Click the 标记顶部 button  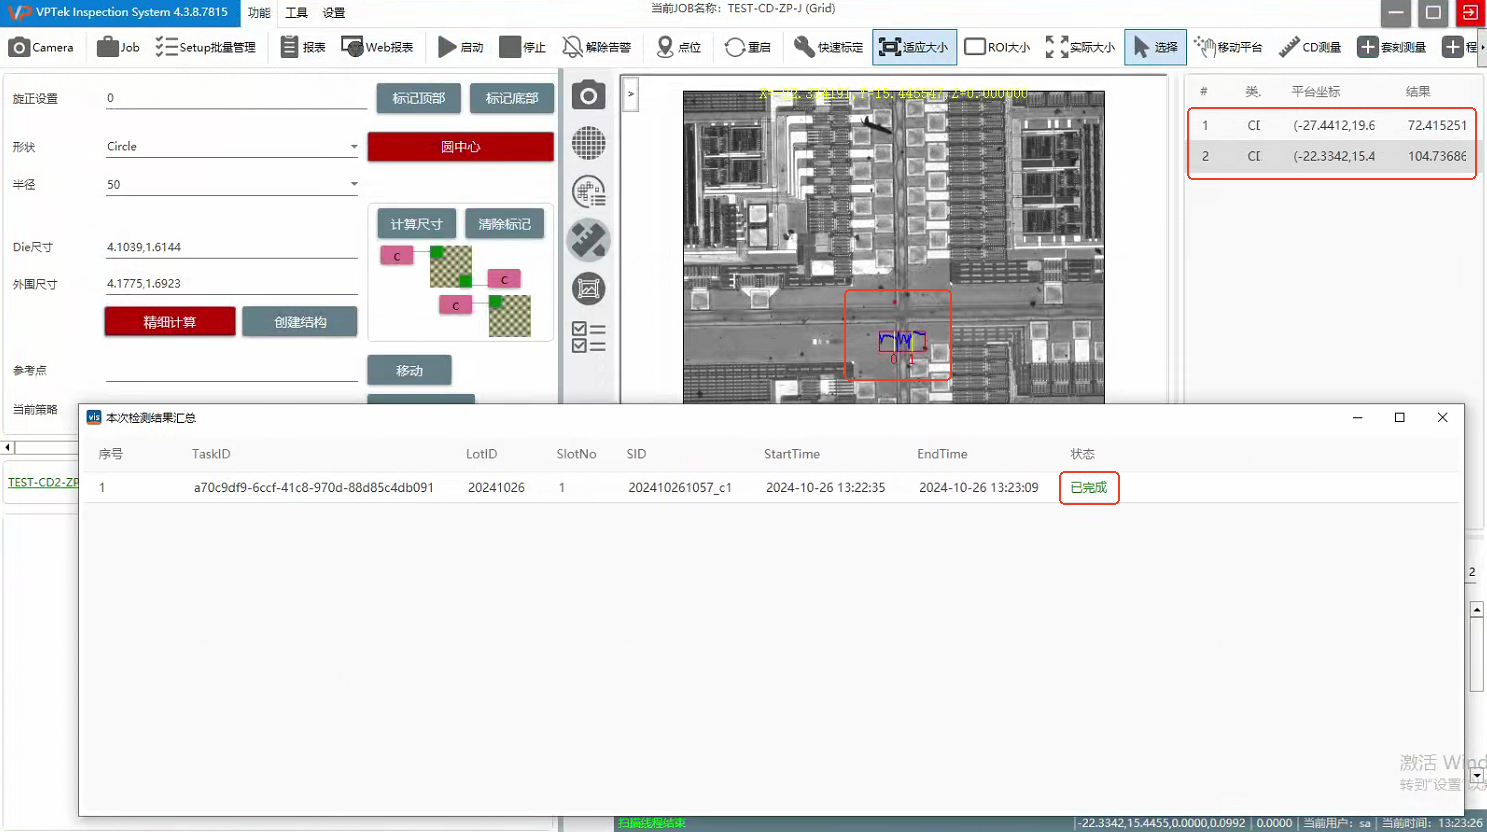(418, 98)
